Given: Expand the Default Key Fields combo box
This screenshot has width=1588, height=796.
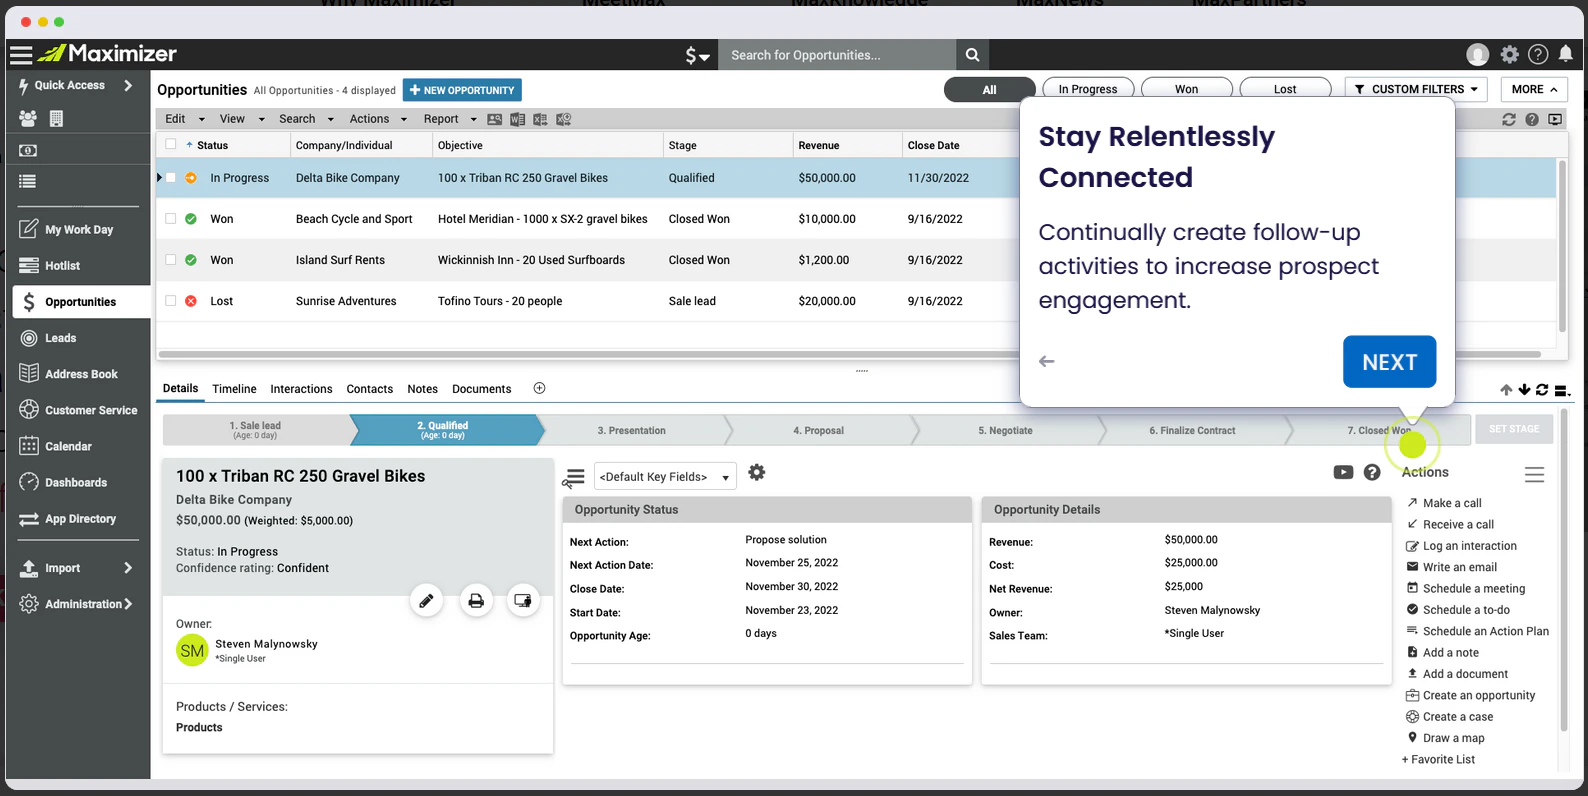Looking at the screenshot, I should click(x=665, y=477).
